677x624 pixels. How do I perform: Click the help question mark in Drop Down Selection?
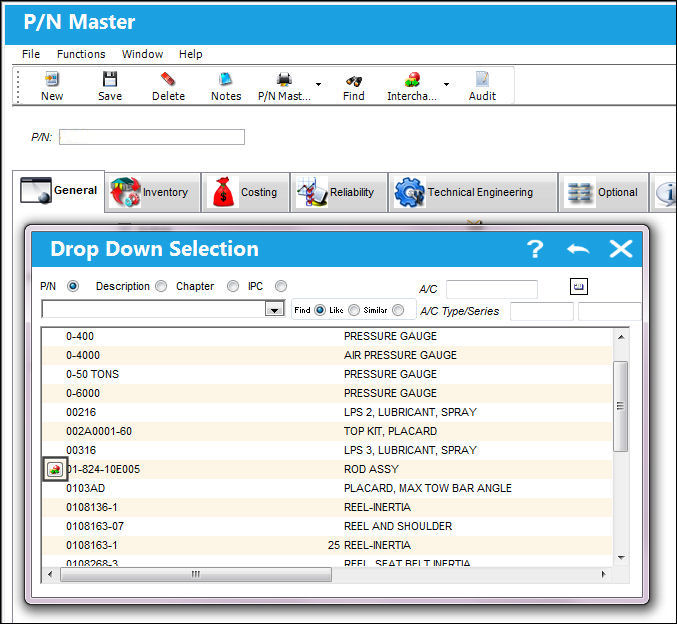(535, 249)
